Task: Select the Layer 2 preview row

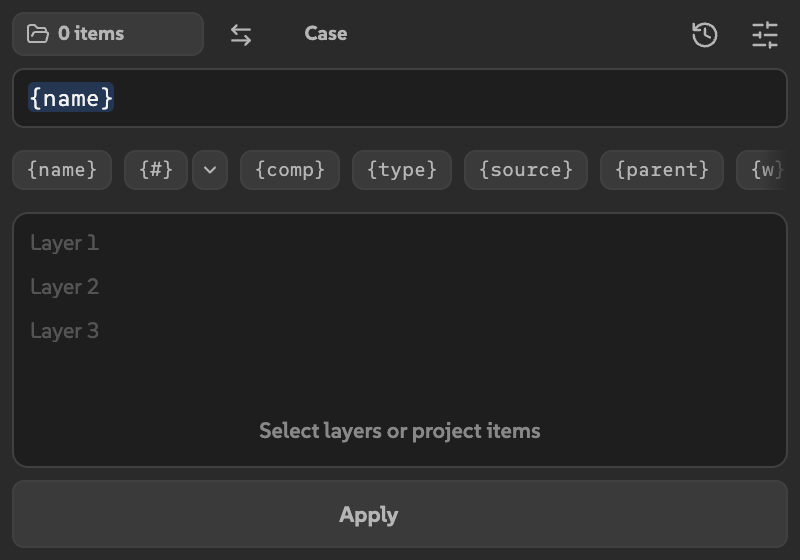Action: [64, 287]
